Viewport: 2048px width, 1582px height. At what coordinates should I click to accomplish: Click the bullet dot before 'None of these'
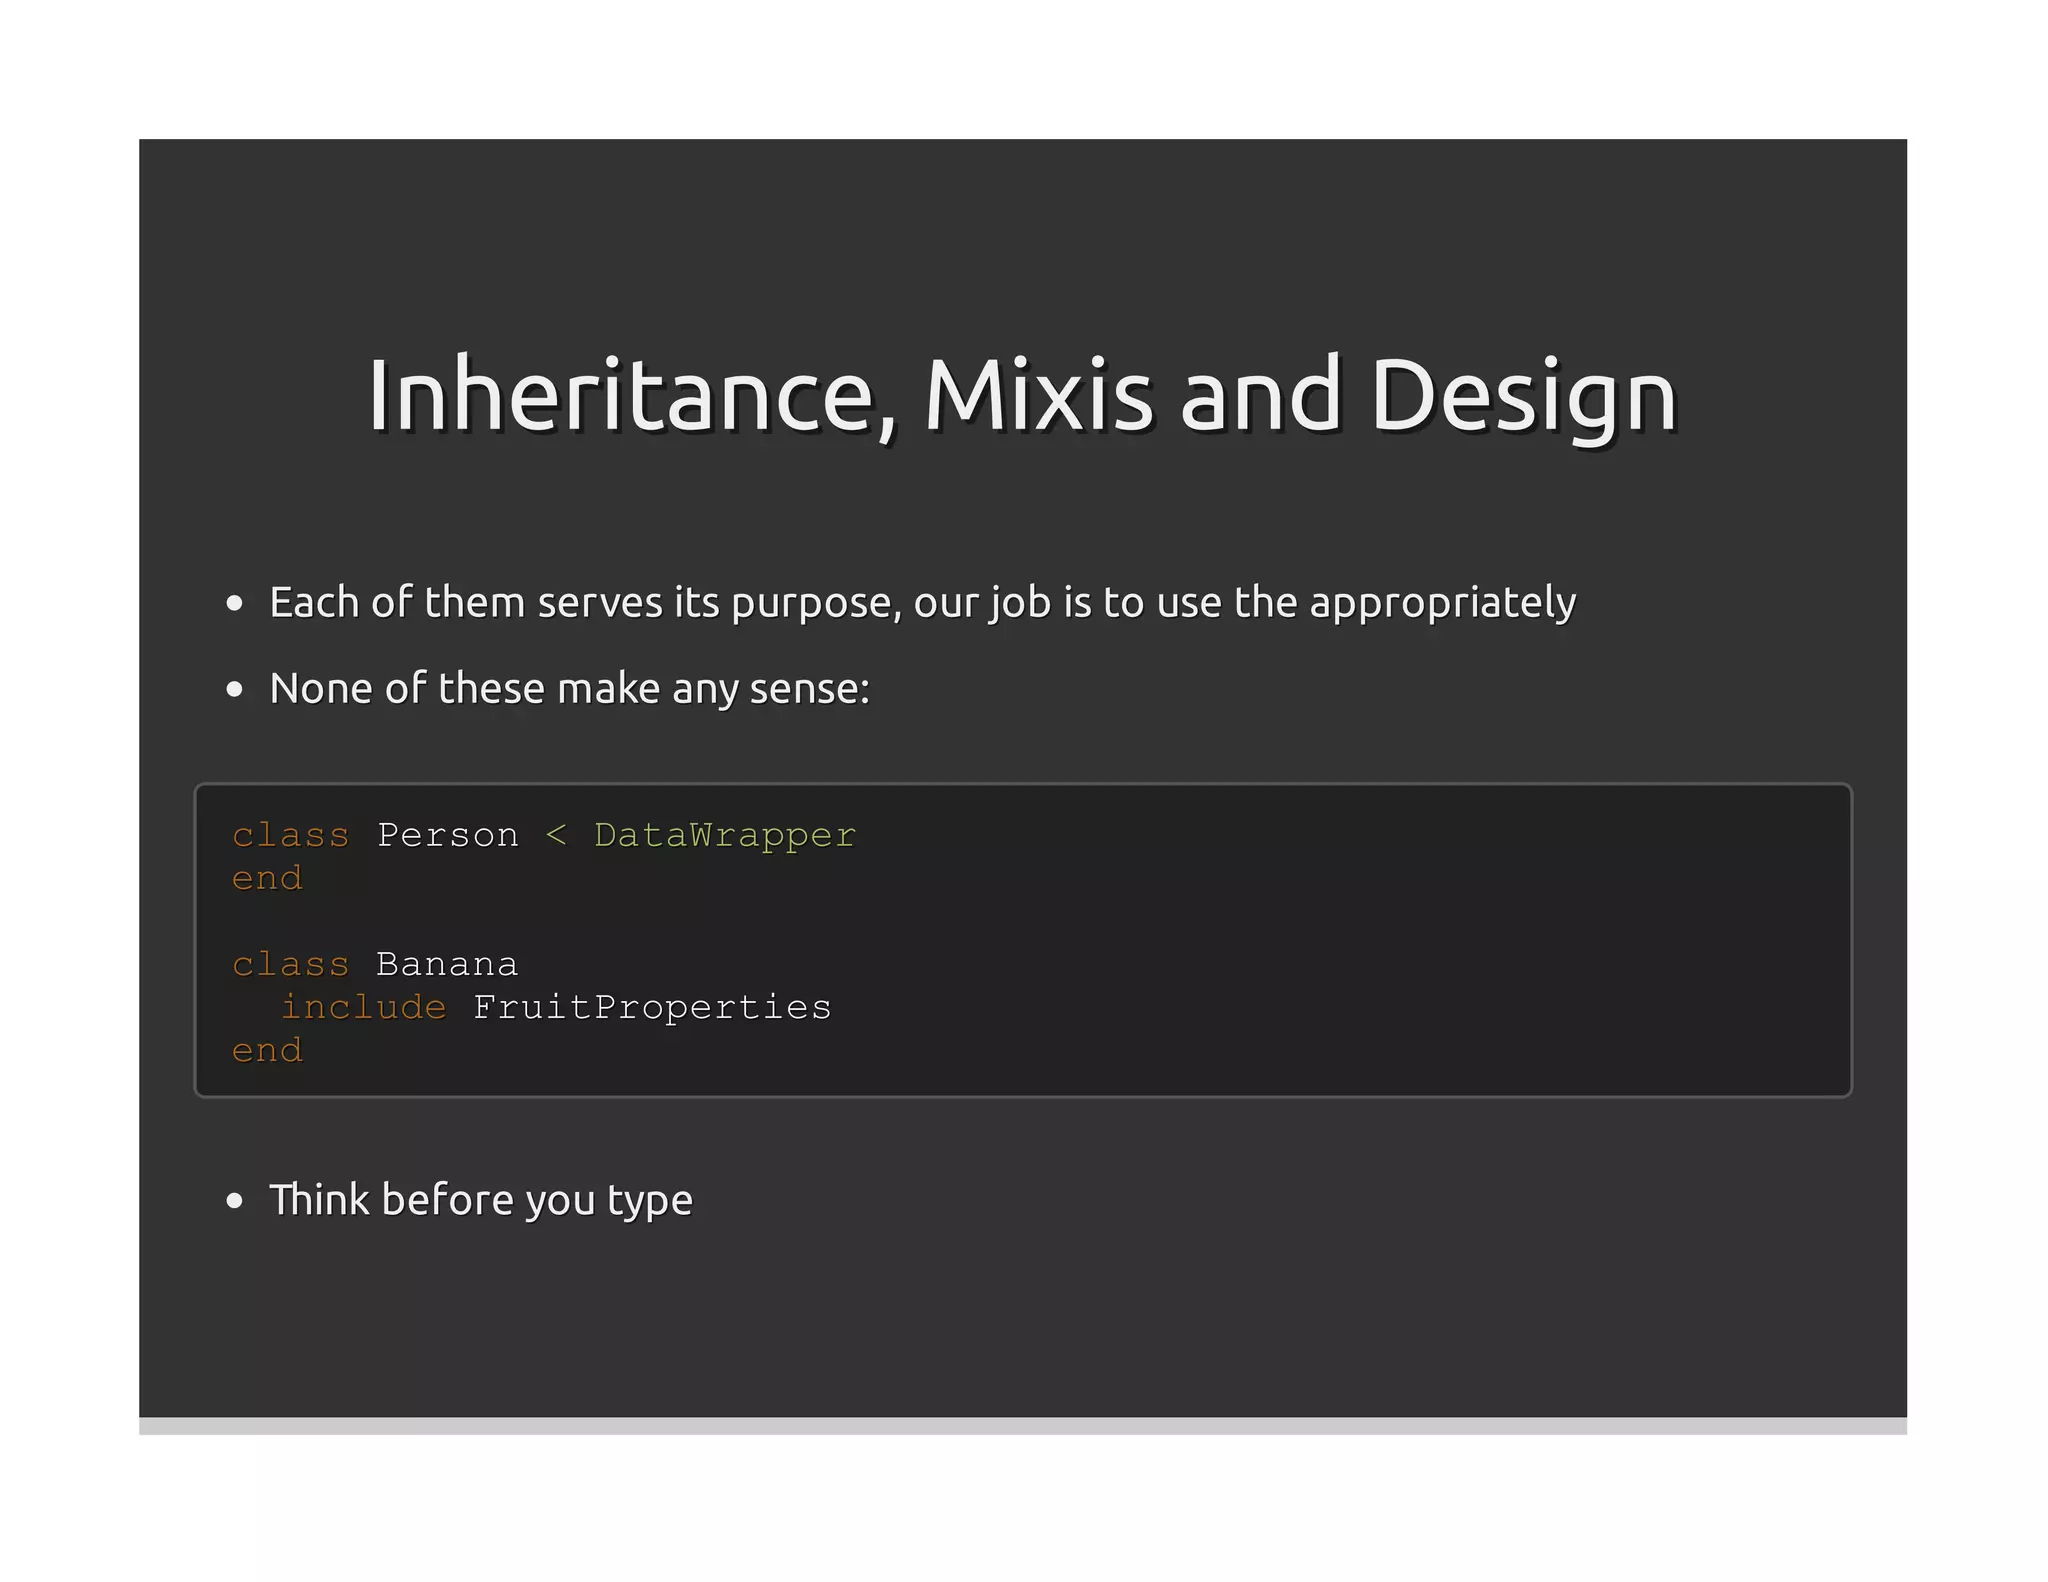tap(235, 690)
